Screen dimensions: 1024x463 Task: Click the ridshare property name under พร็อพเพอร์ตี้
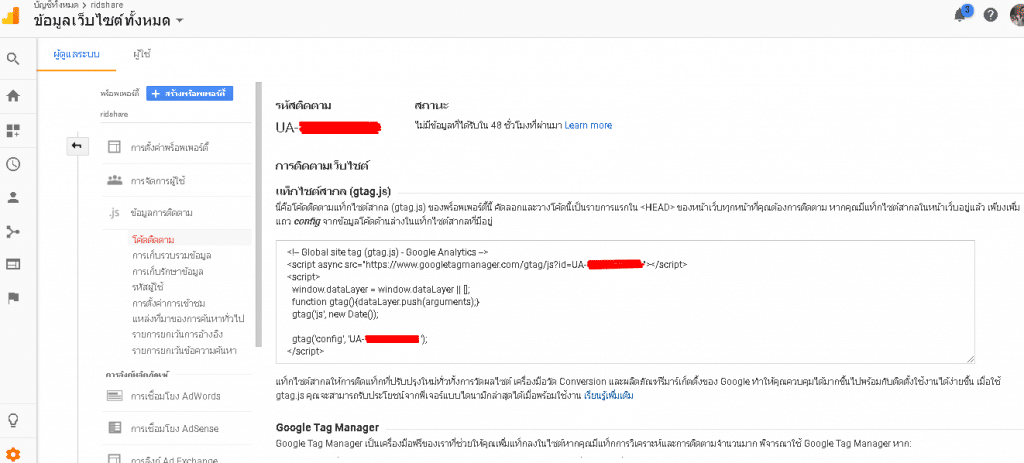coord(114,114)
